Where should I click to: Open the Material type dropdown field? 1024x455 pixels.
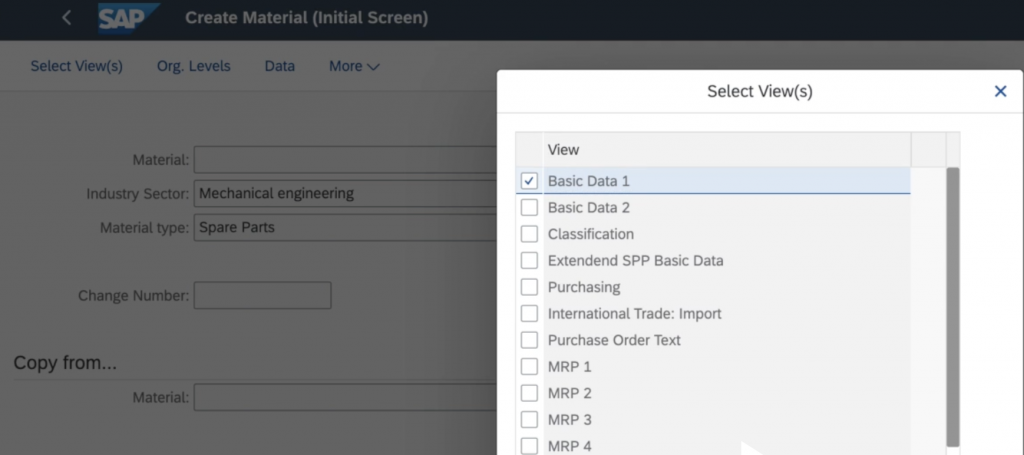coord(345,227)
